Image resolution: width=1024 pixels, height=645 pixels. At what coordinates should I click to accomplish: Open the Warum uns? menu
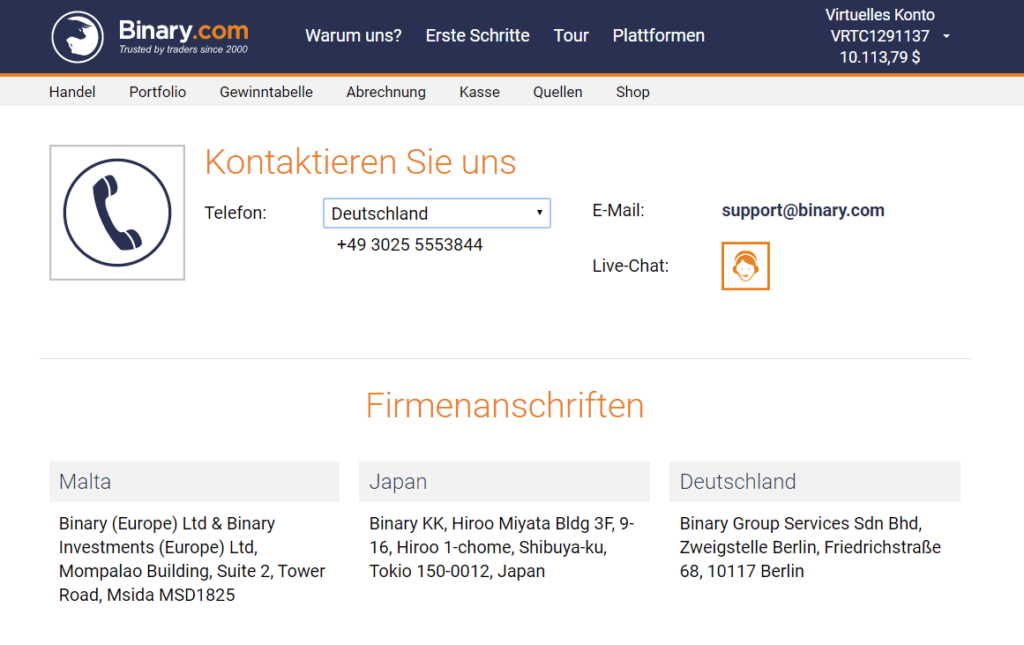pos(353,35)
